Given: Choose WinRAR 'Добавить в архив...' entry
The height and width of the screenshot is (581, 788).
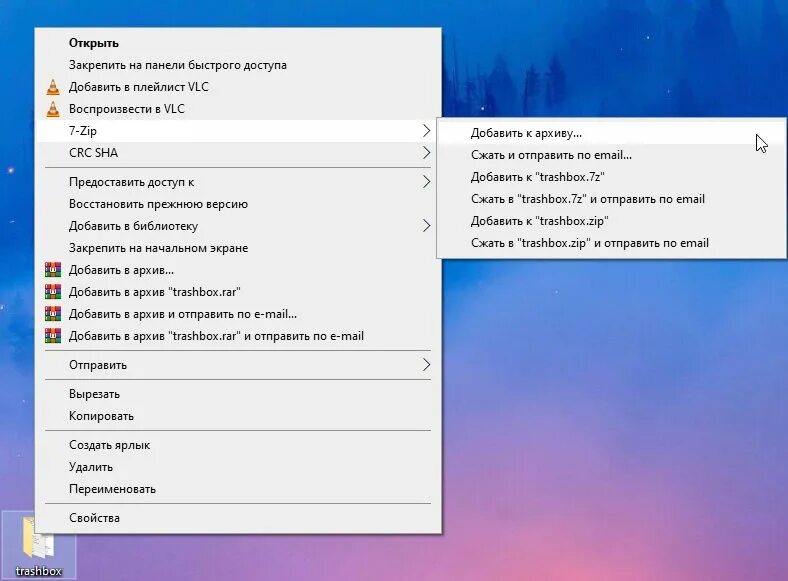Looking at the screenshot, I should click(238, 270).
